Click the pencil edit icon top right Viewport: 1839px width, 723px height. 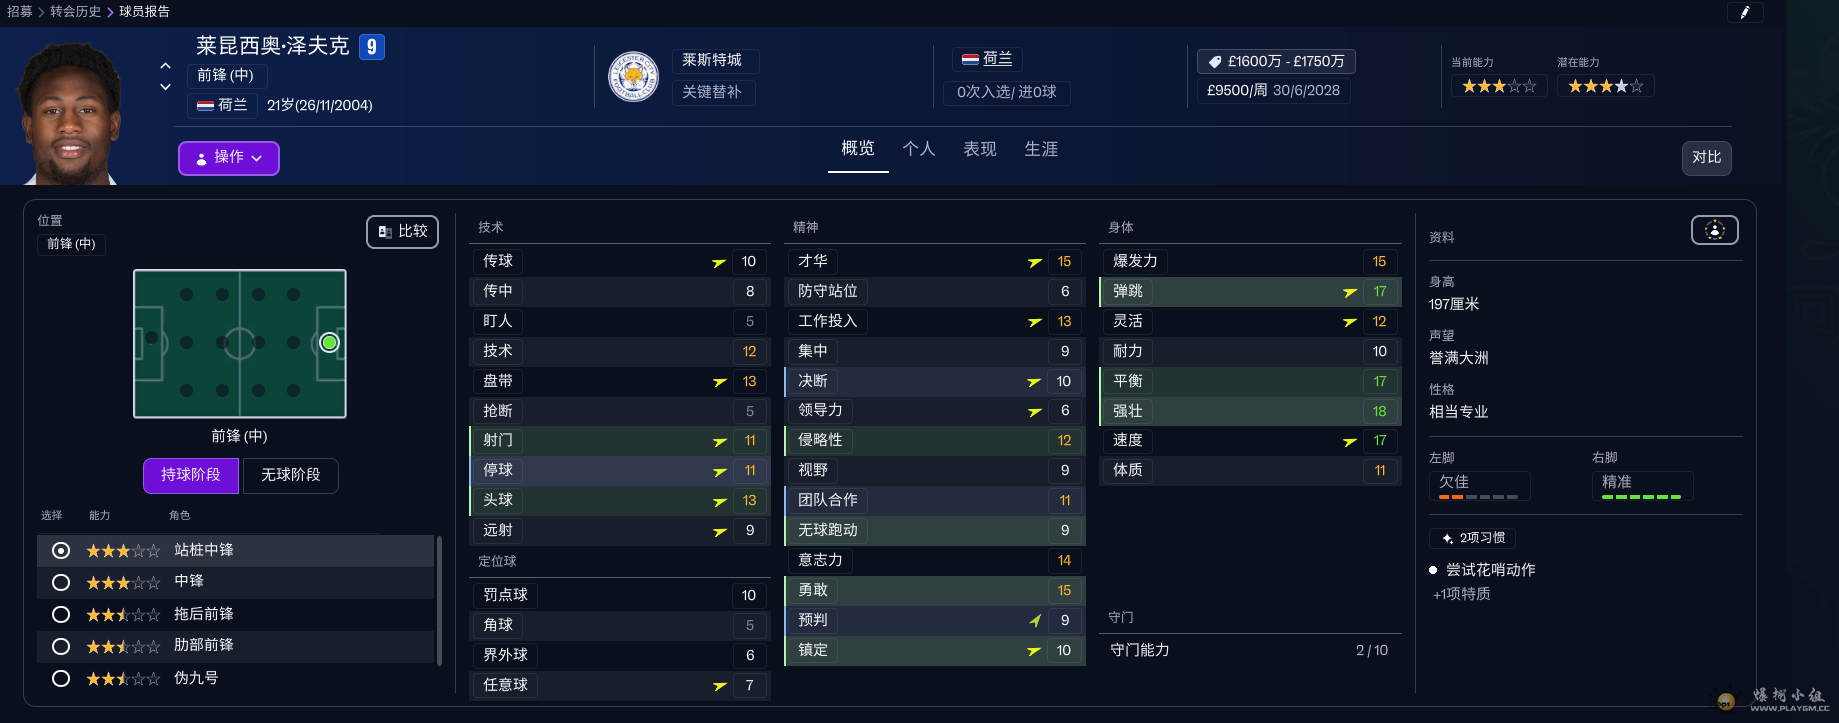(x=1745, y=12)
